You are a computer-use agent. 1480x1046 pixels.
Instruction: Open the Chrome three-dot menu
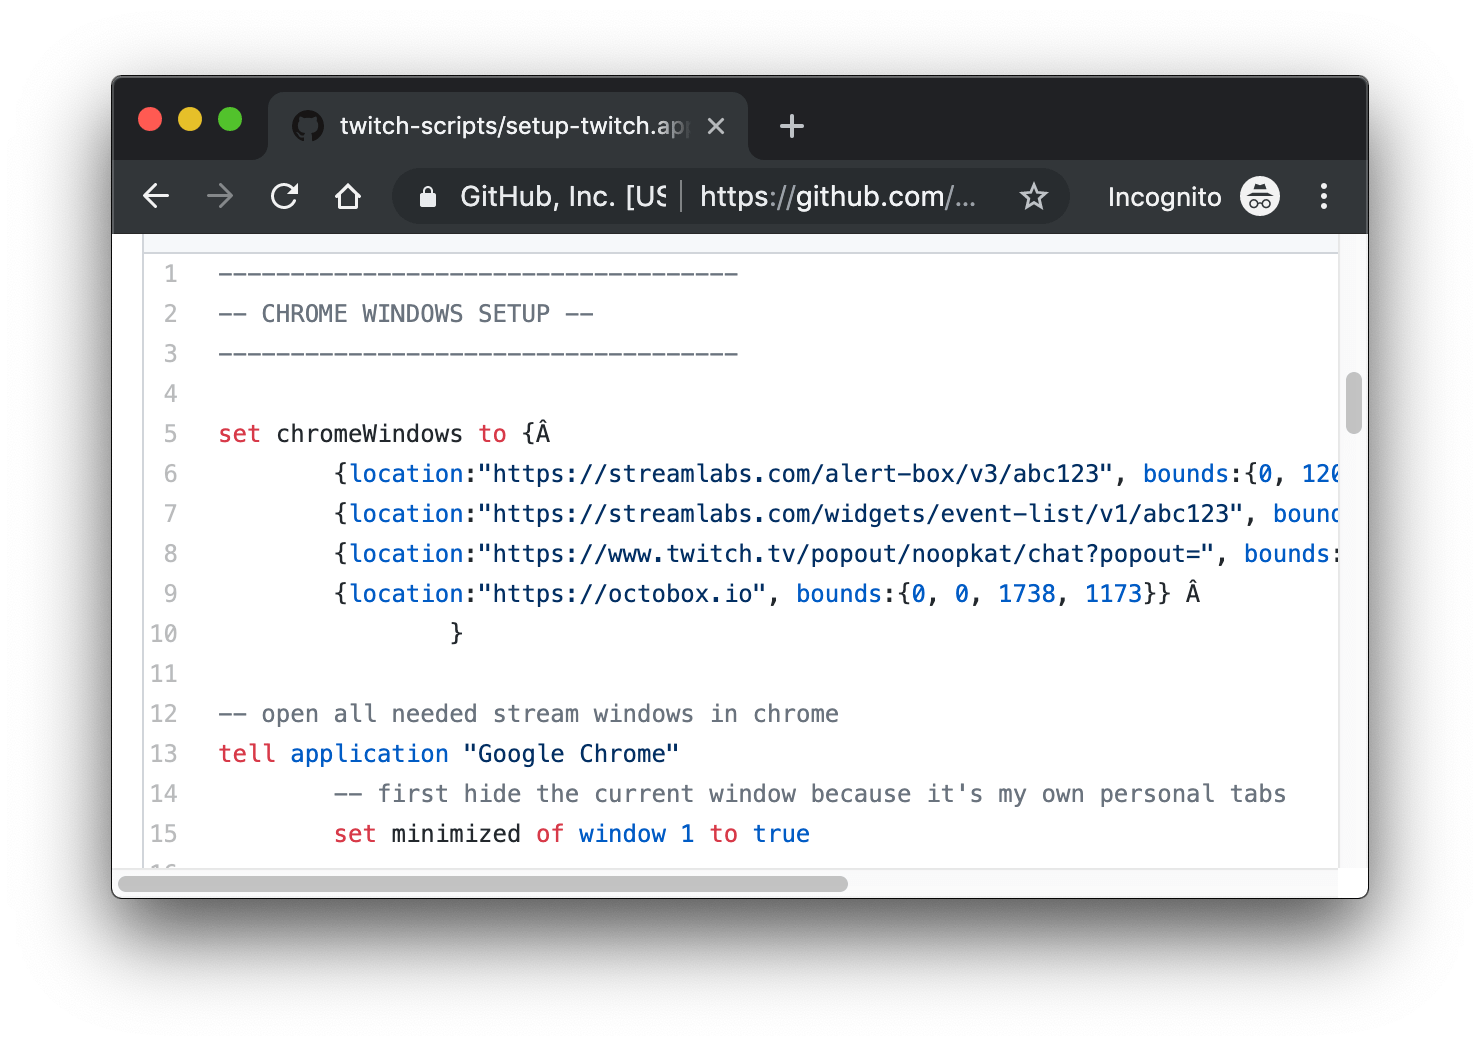click(1324, 196)
